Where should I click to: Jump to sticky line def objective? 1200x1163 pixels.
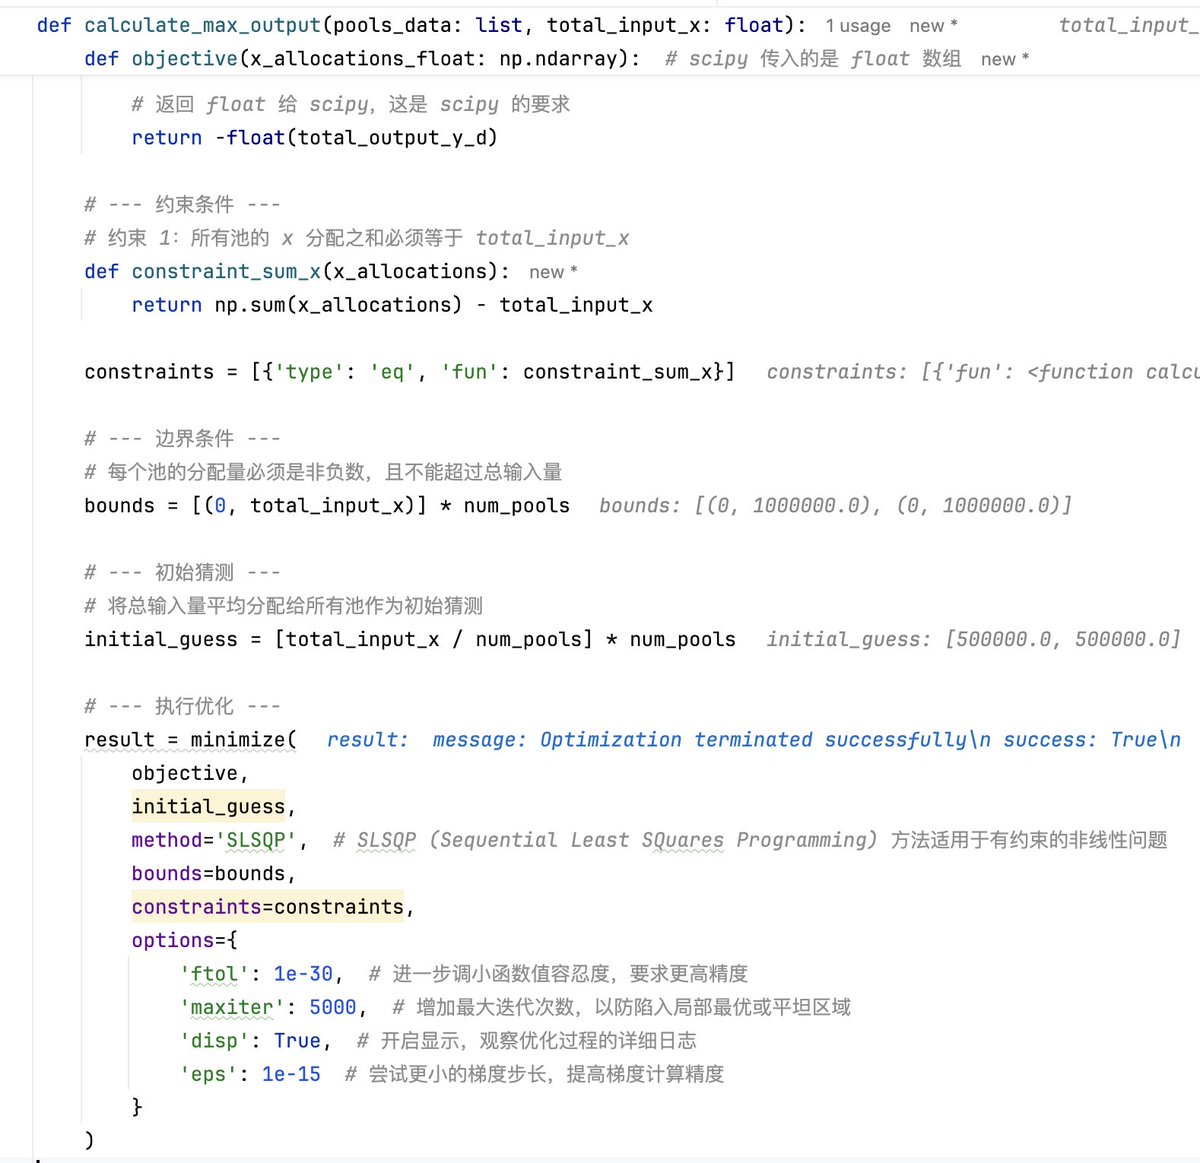(x=185, y=59)
